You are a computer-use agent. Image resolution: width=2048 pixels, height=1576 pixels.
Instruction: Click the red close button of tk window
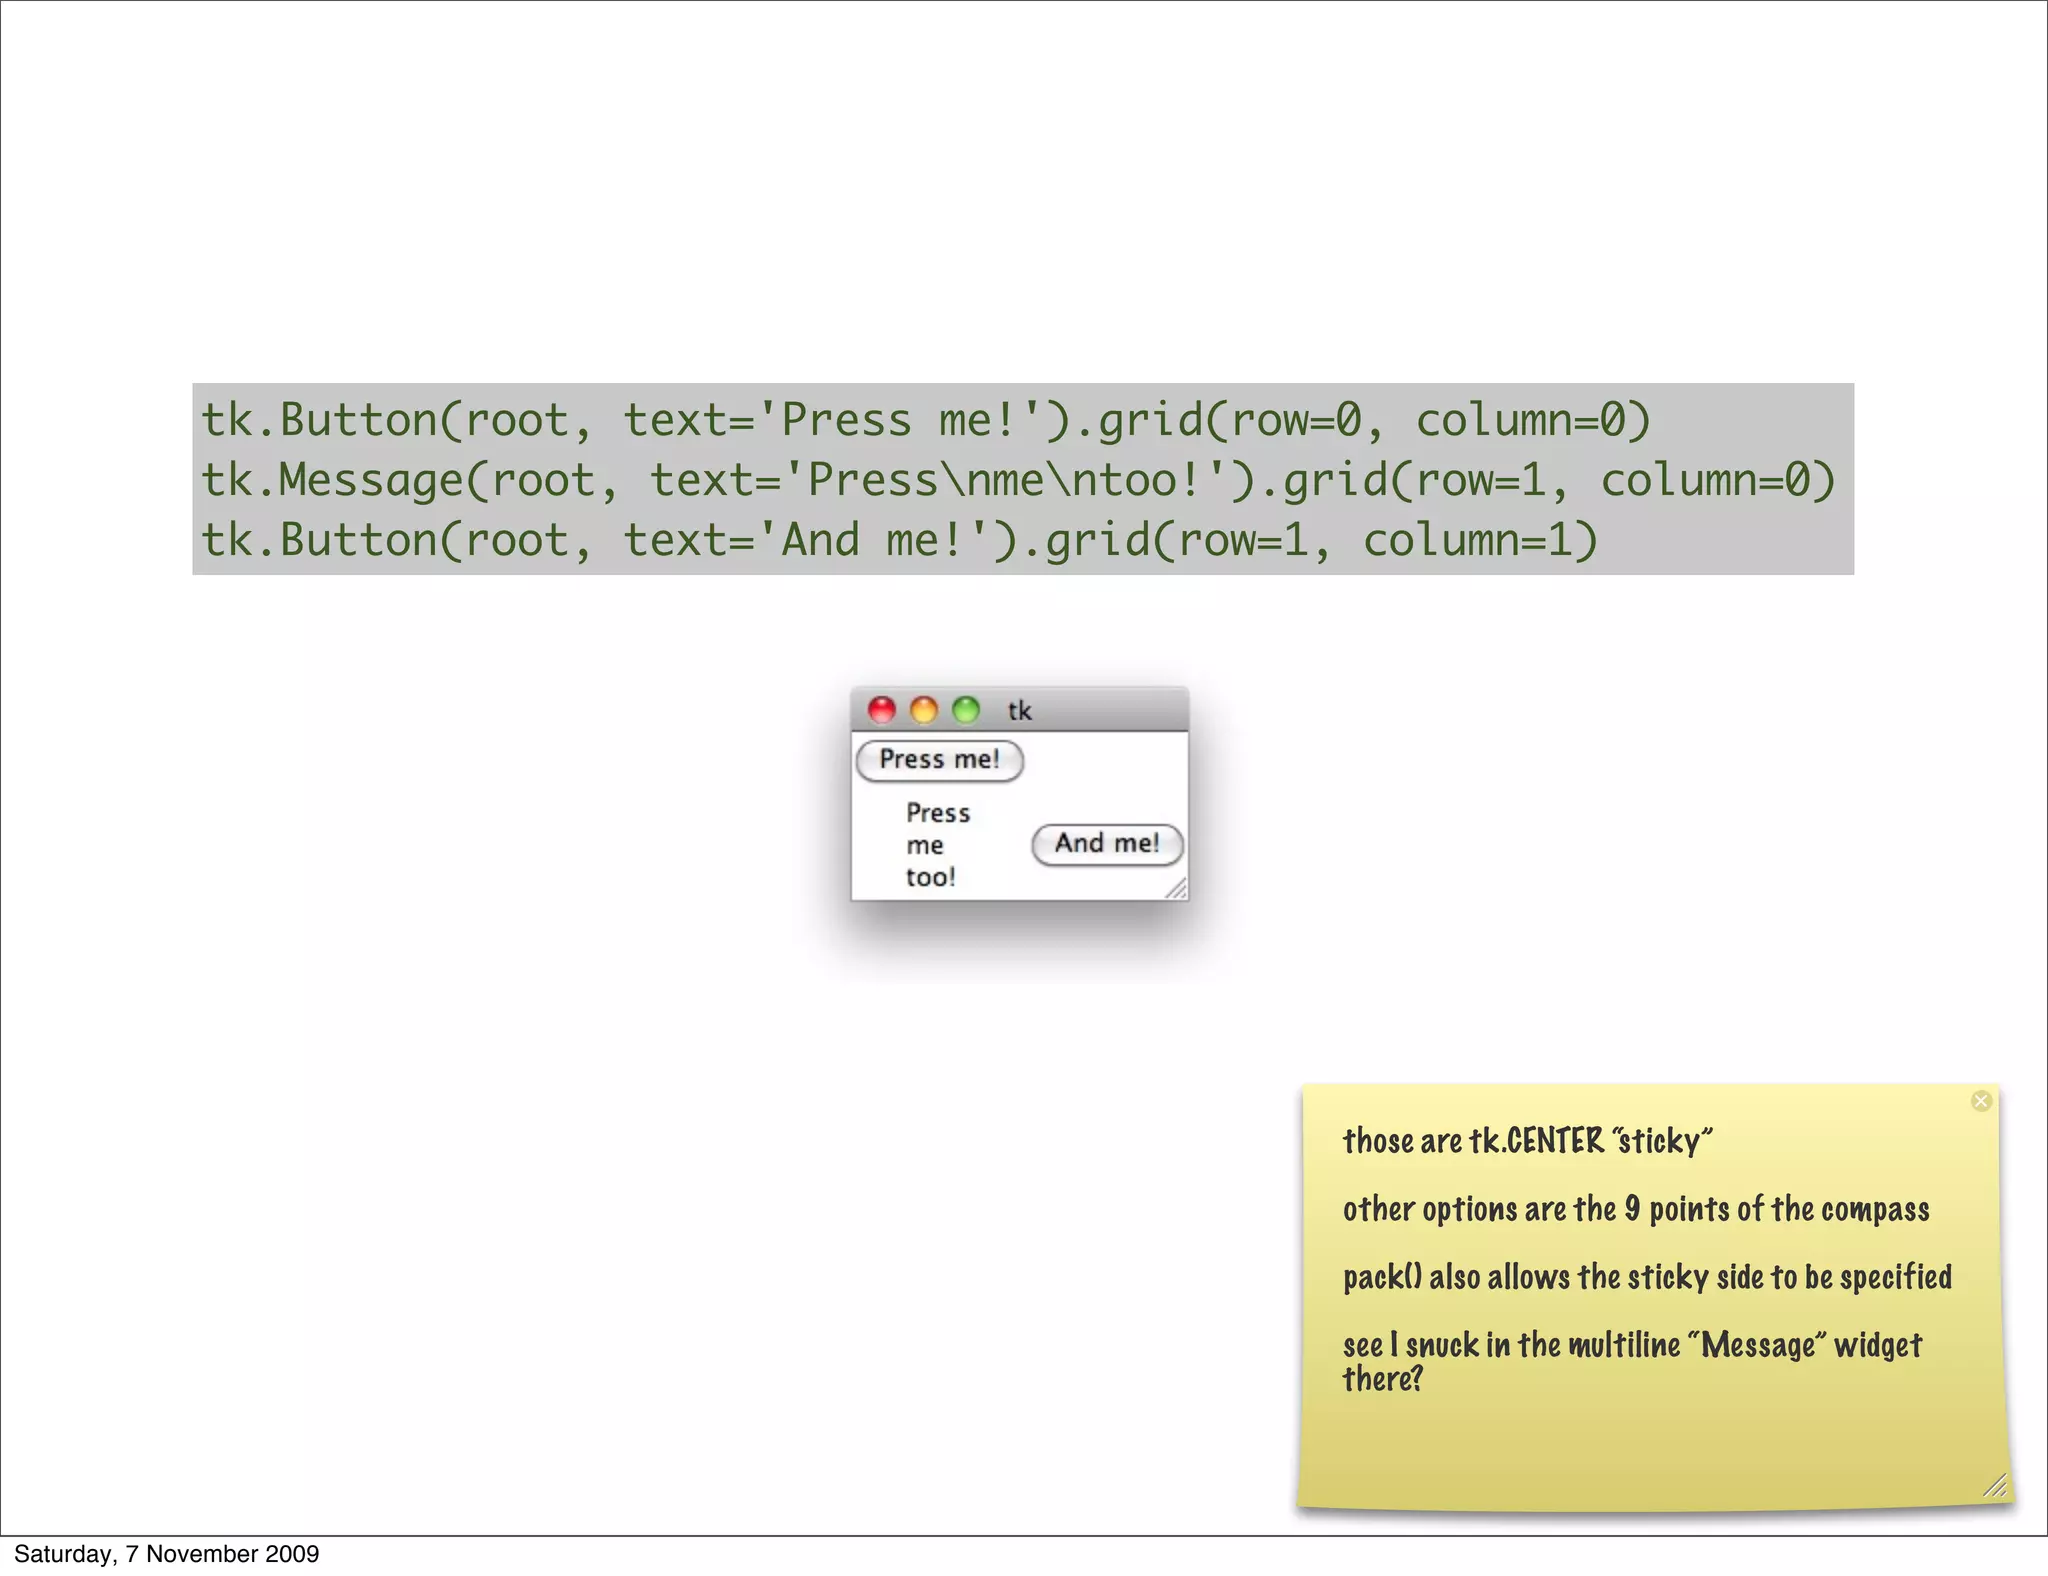click(x=881, y=710)
